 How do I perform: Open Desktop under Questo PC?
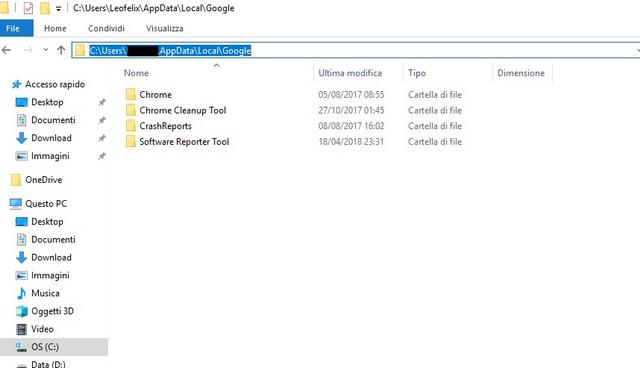click(47, 222)
